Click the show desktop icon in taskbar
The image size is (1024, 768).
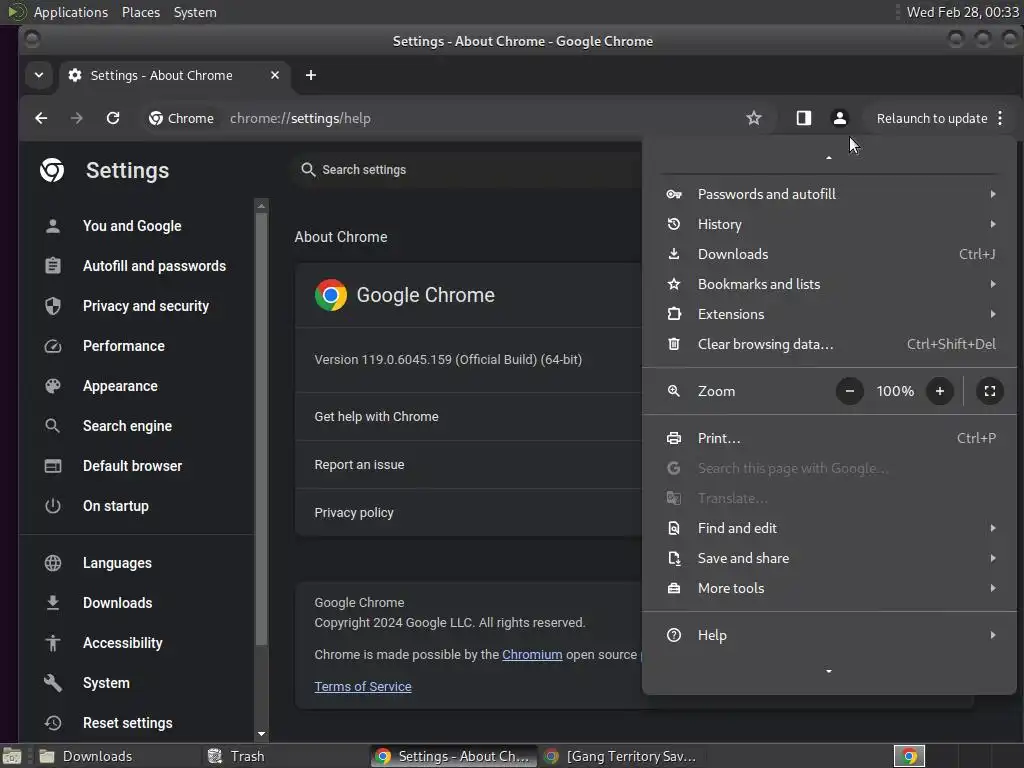(x=12, y=756)
